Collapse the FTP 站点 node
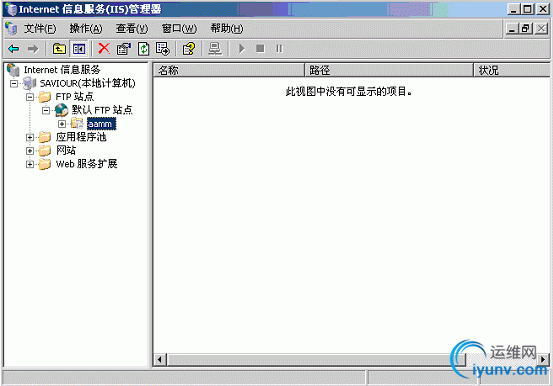Screen dimensions: 553x386 pos(30,97)
